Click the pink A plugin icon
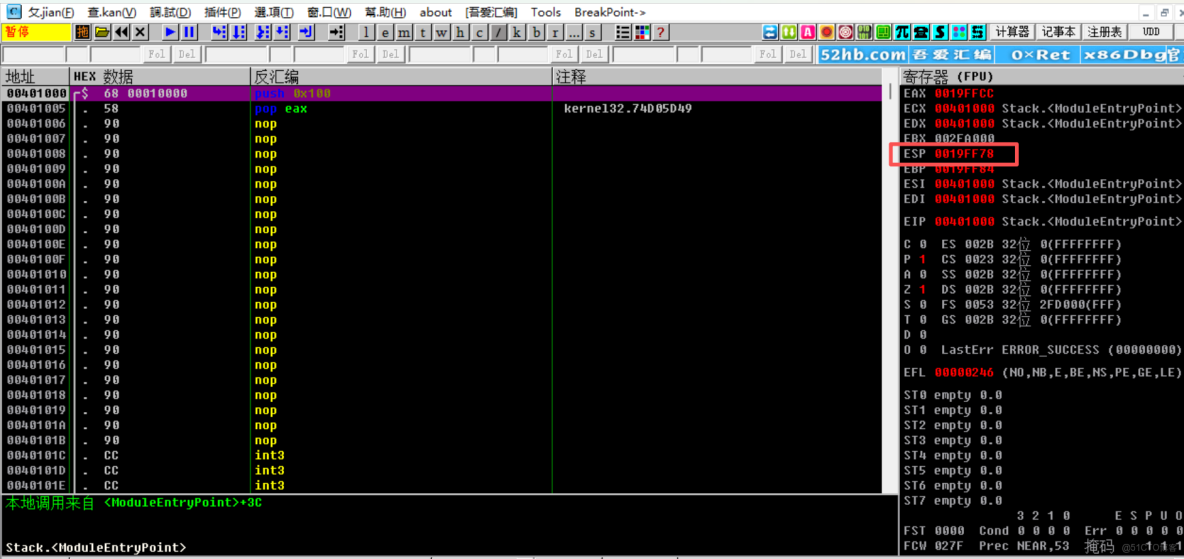Viewport: 1184px width, 559px height. click(x=808, y=32)
